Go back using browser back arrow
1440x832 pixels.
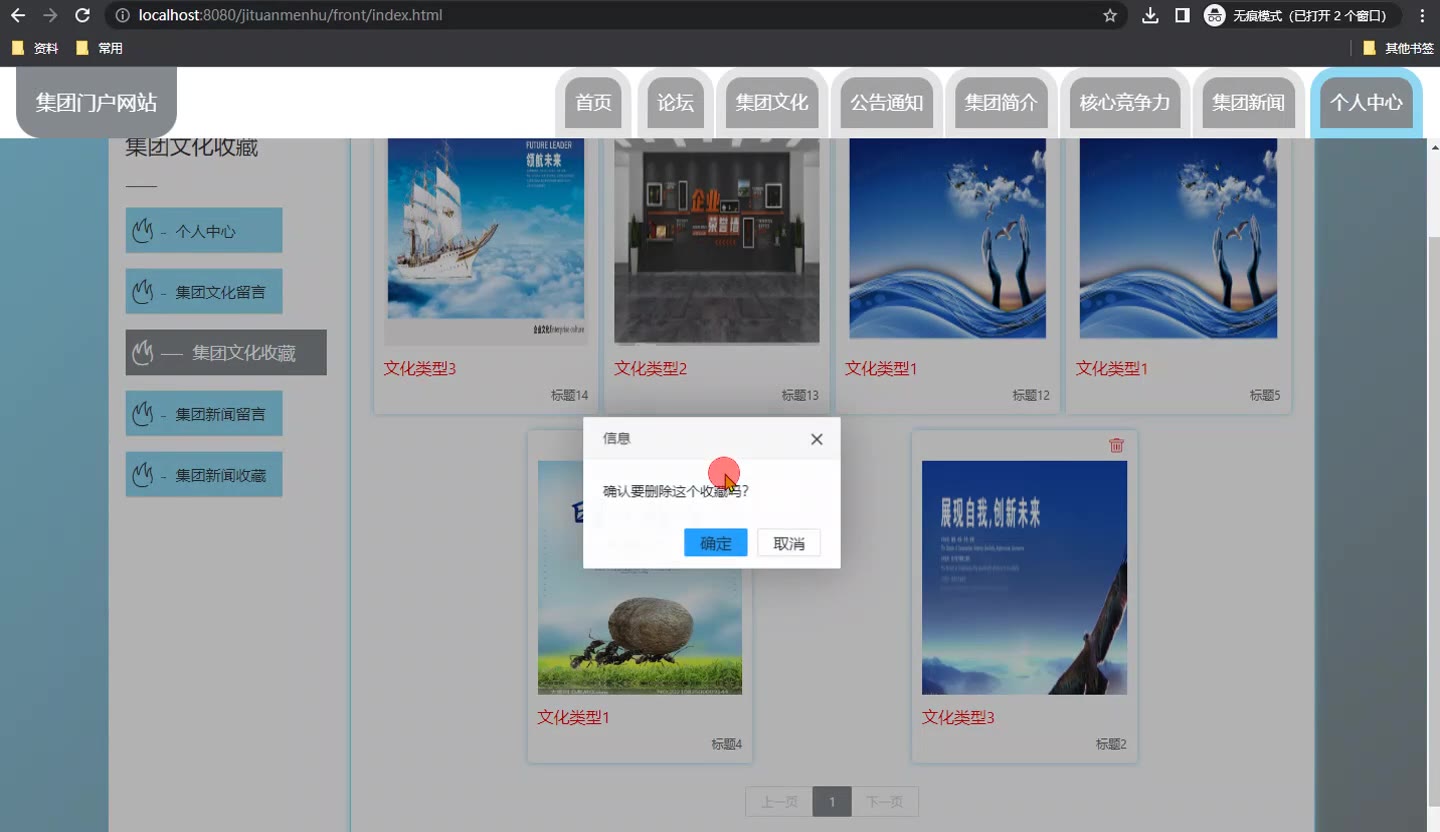pyautogui.click(x=18, y=15)
